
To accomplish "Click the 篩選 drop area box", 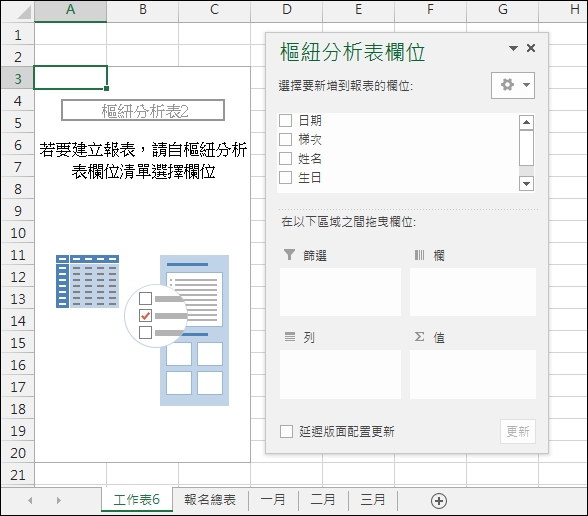I will (340, 292).
